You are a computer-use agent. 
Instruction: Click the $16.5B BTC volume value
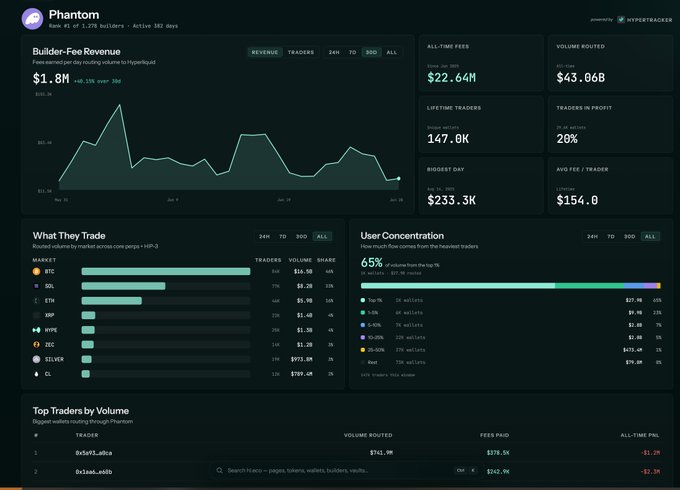[303, 271]
